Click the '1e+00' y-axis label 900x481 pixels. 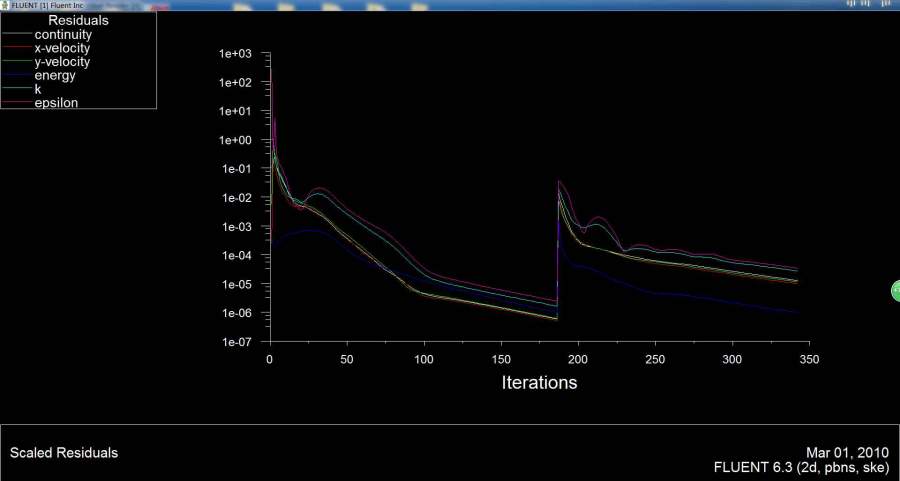pos(235,140)
